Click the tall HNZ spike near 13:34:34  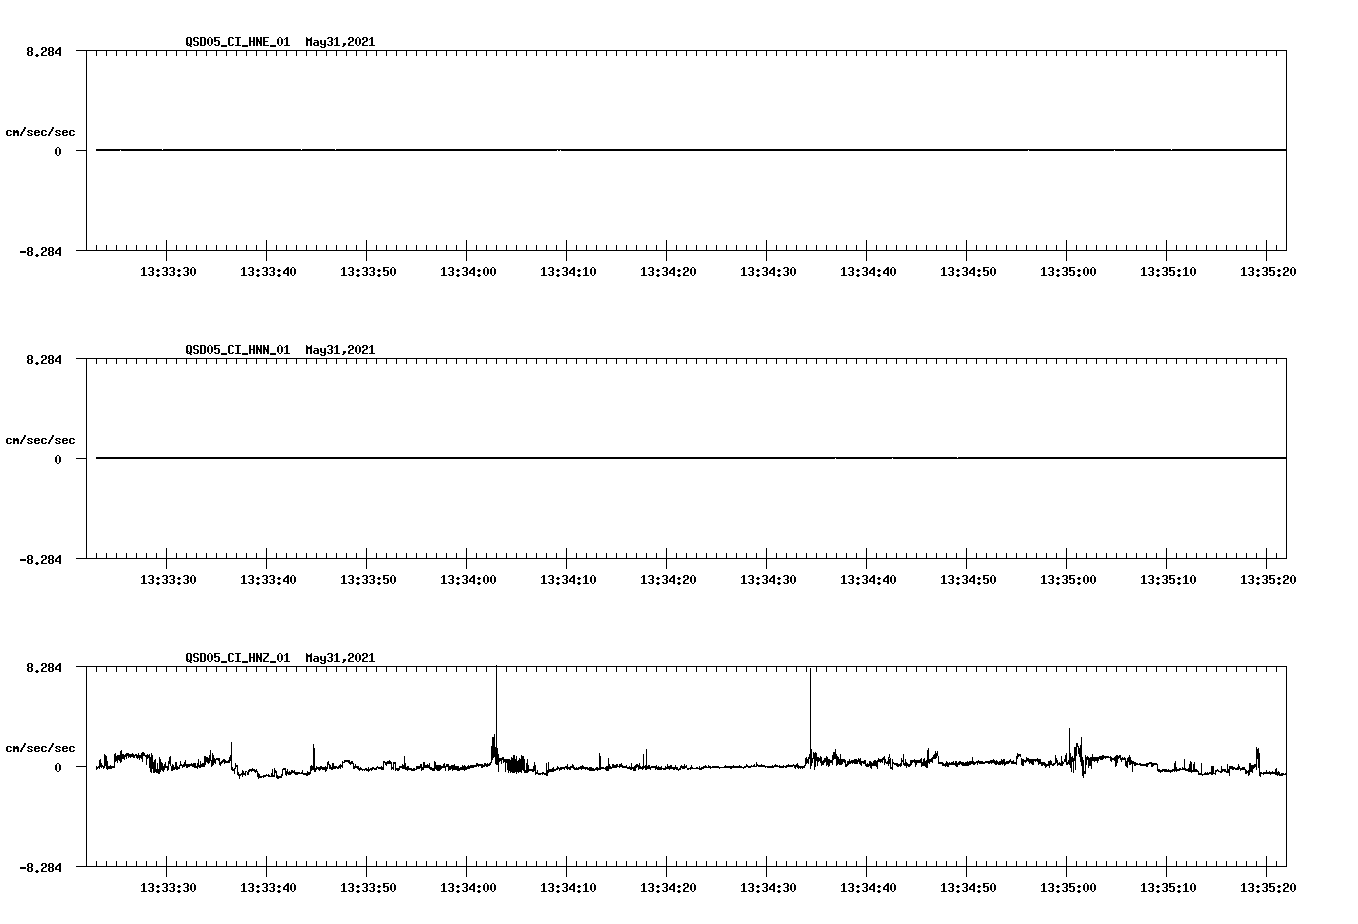pos(810,715)
